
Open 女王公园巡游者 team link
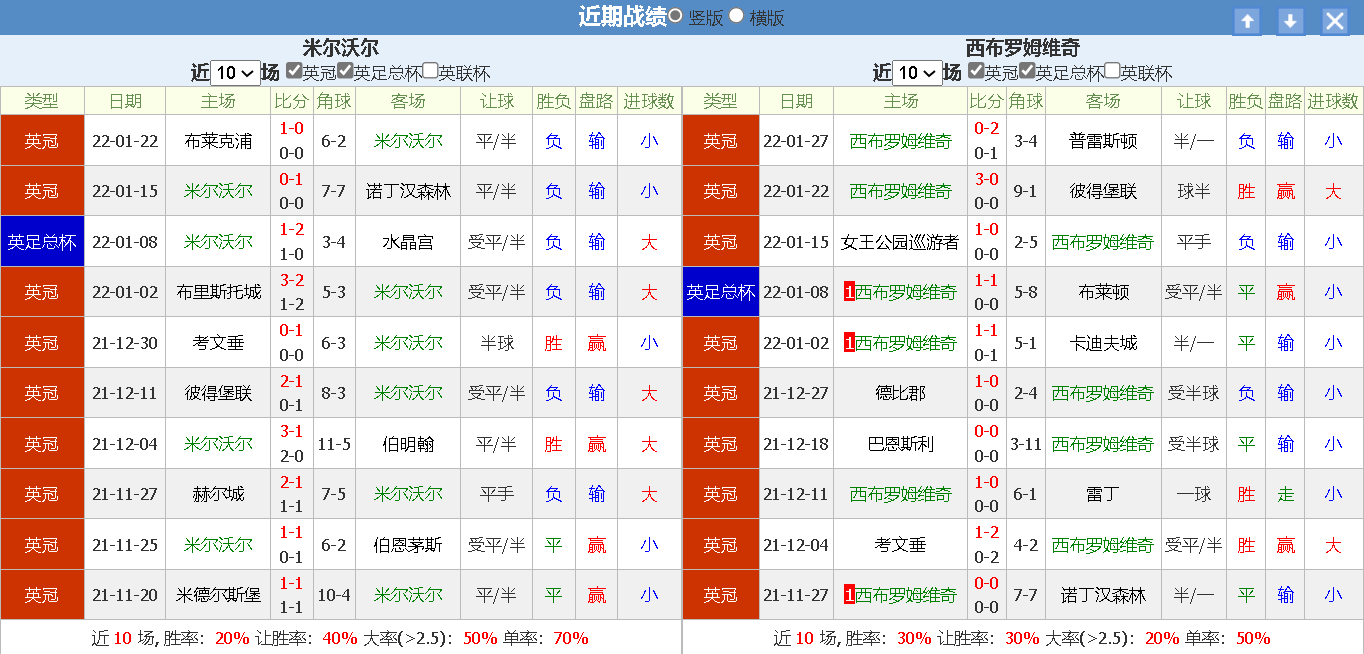tap(900, 242)
